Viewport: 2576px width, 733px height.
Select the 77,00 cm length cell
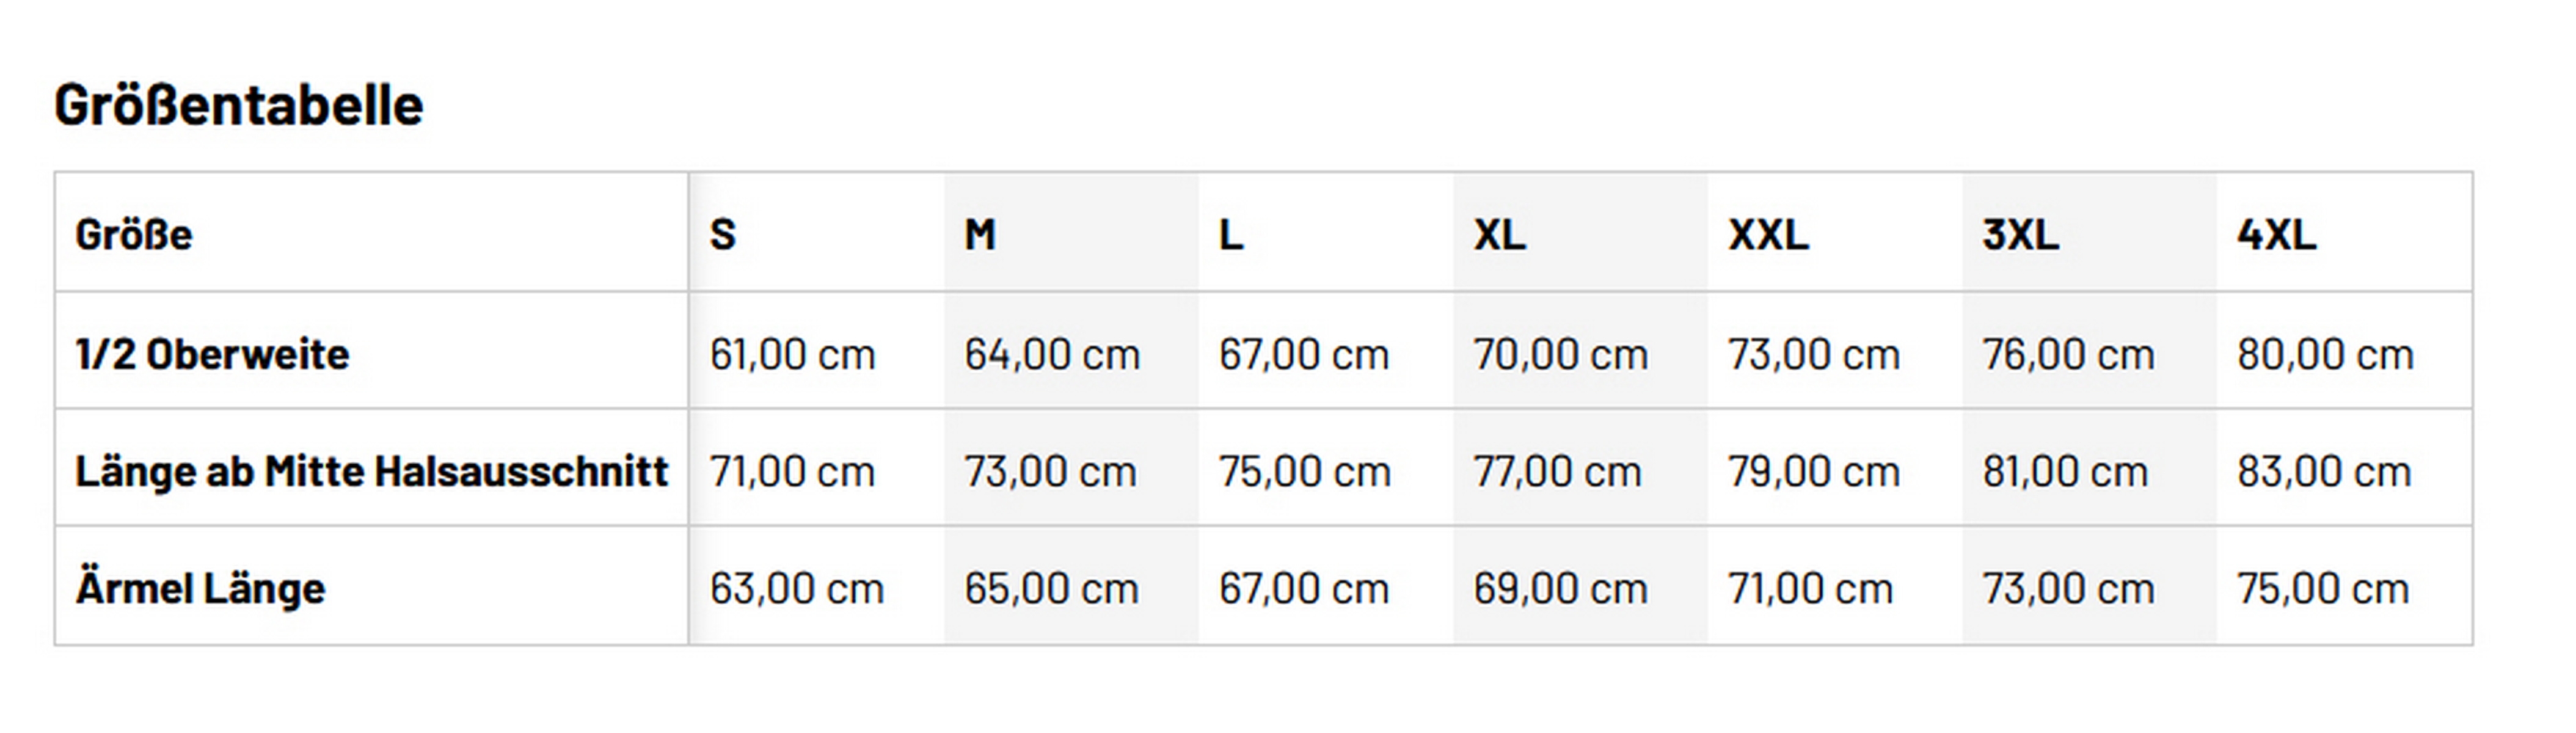pyautogui.click(x=1557, y=471)
